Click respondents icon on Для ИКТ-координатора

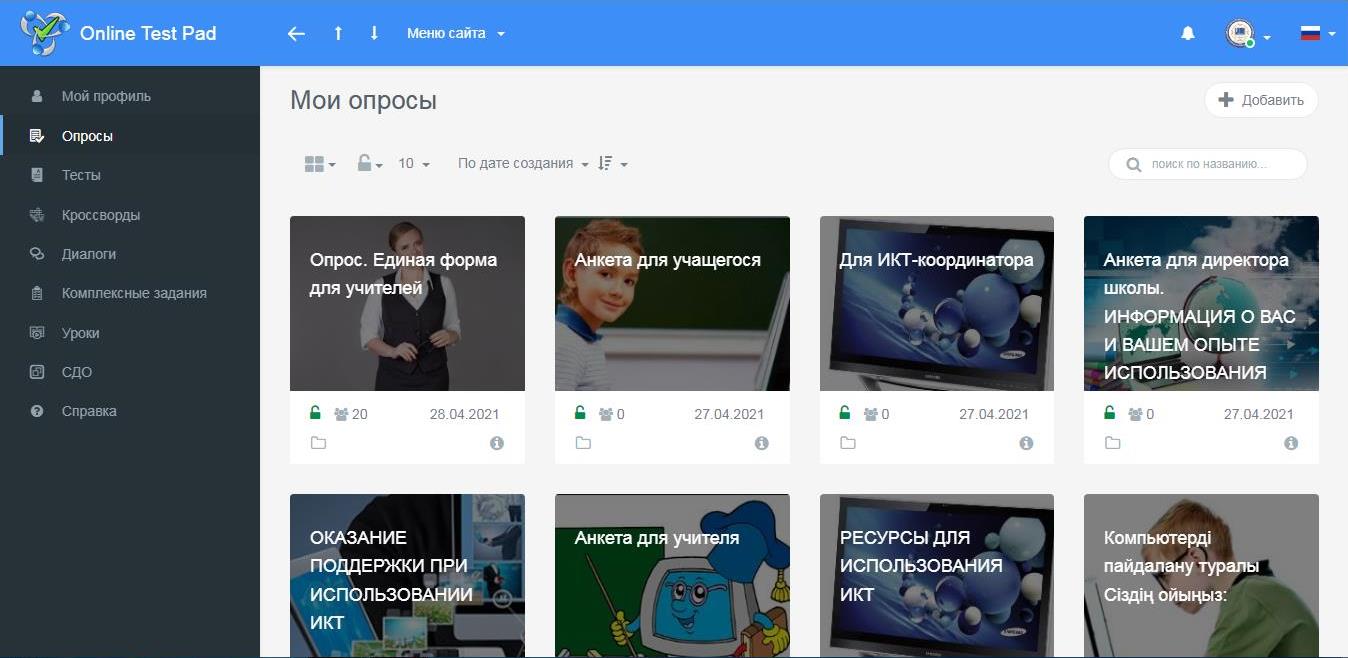point(870,414)
